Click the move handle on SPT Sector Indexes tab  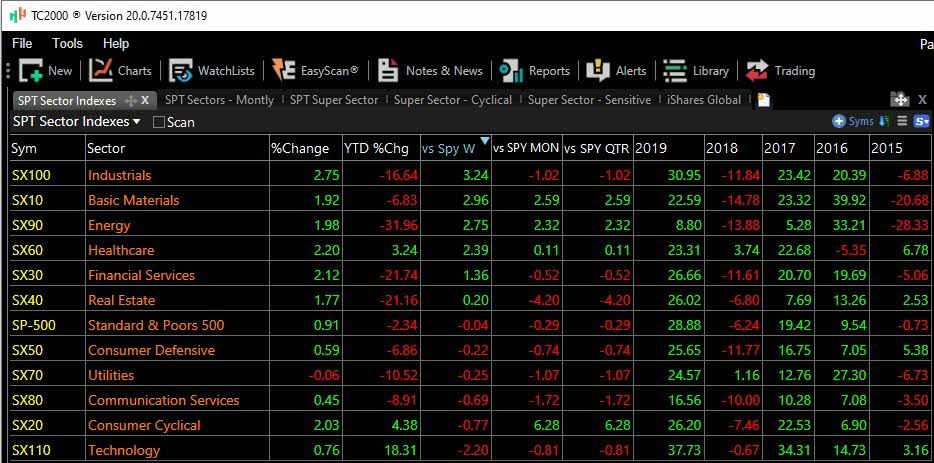130,101
